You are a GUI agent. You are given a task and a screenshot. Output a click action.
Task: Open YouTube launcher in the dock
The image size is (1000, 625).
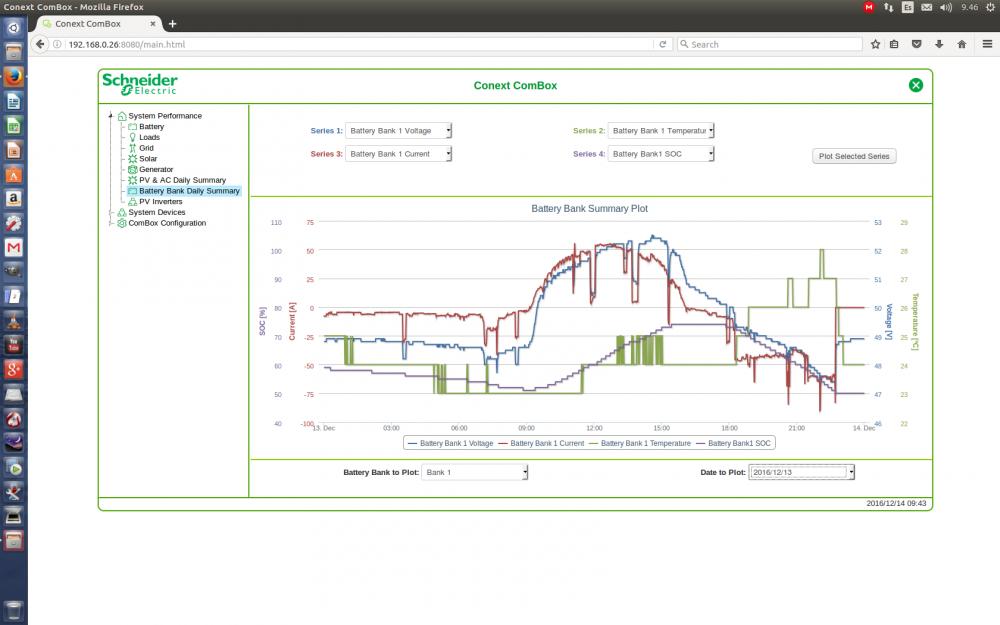13,345
